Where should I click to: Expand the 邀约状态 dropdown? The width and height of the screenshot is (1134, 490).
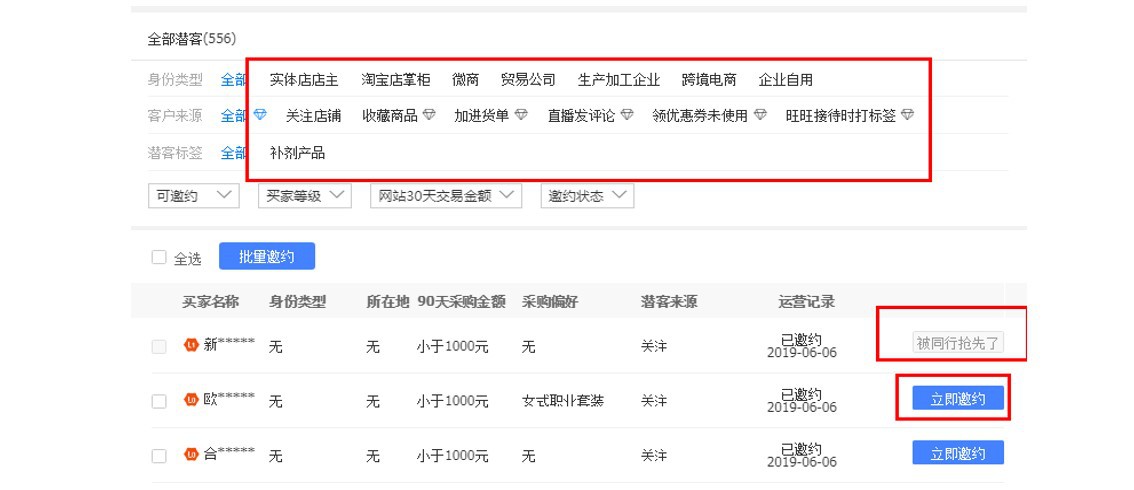[587, 196]
